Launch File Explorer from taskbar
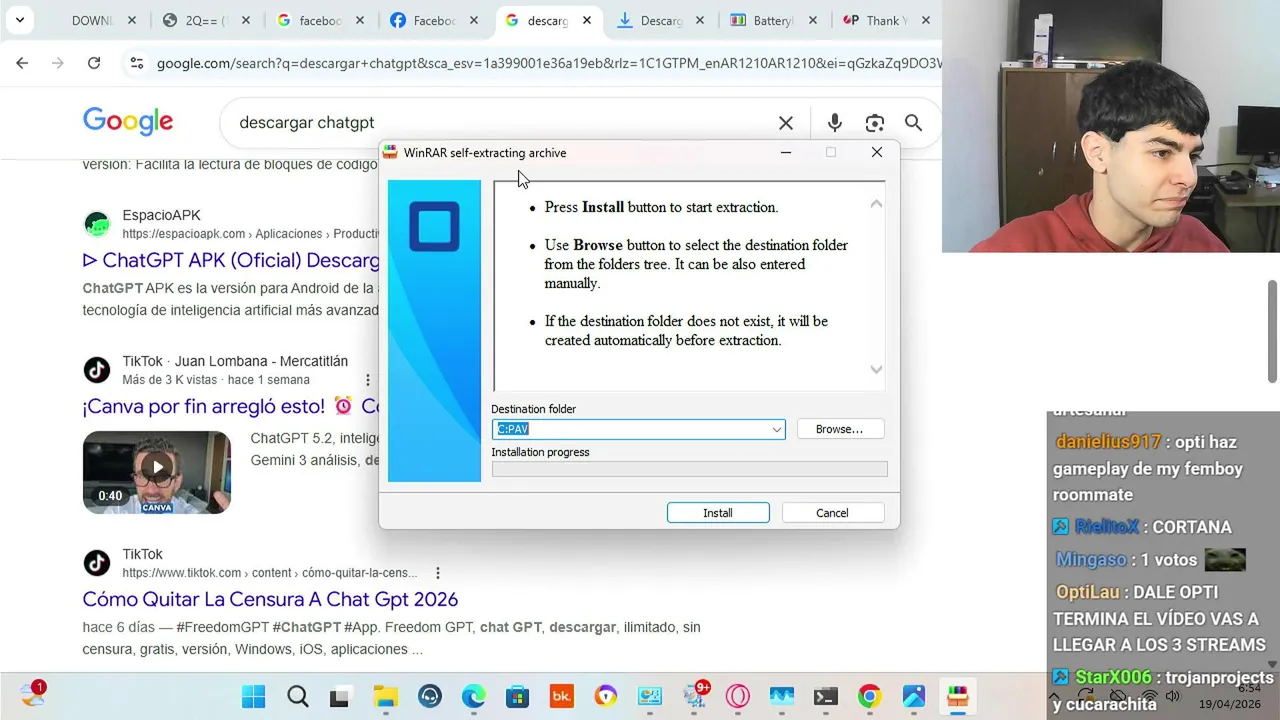 [x=385, y=697]
